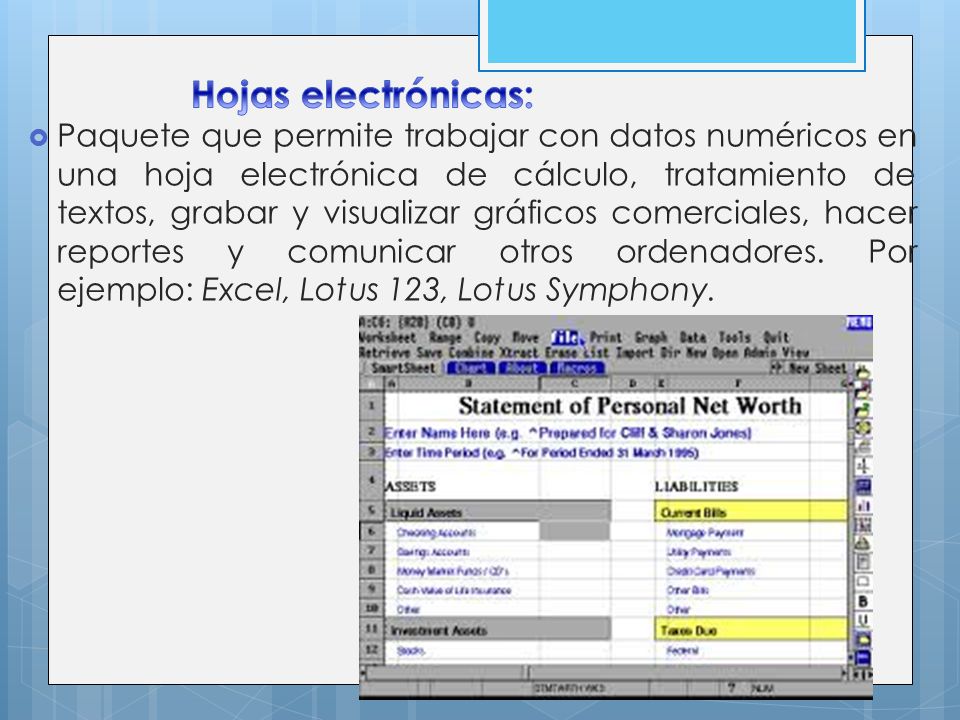Viewport: 960px width, 720px height.
Task: Click the NUM indicator in status bar
Action: click(x=762, y=689)
